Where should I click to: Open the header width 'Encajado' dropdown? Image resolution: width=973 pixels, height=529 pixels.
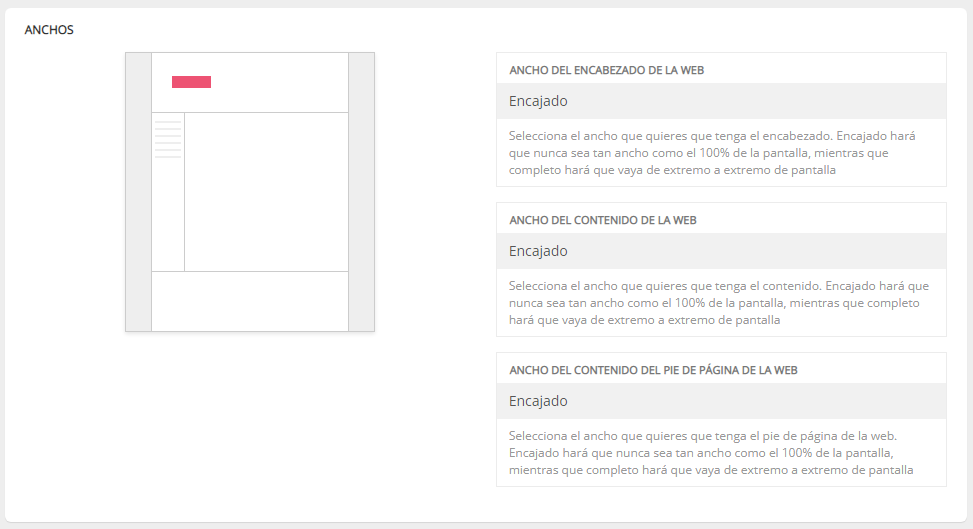point(720,101)
